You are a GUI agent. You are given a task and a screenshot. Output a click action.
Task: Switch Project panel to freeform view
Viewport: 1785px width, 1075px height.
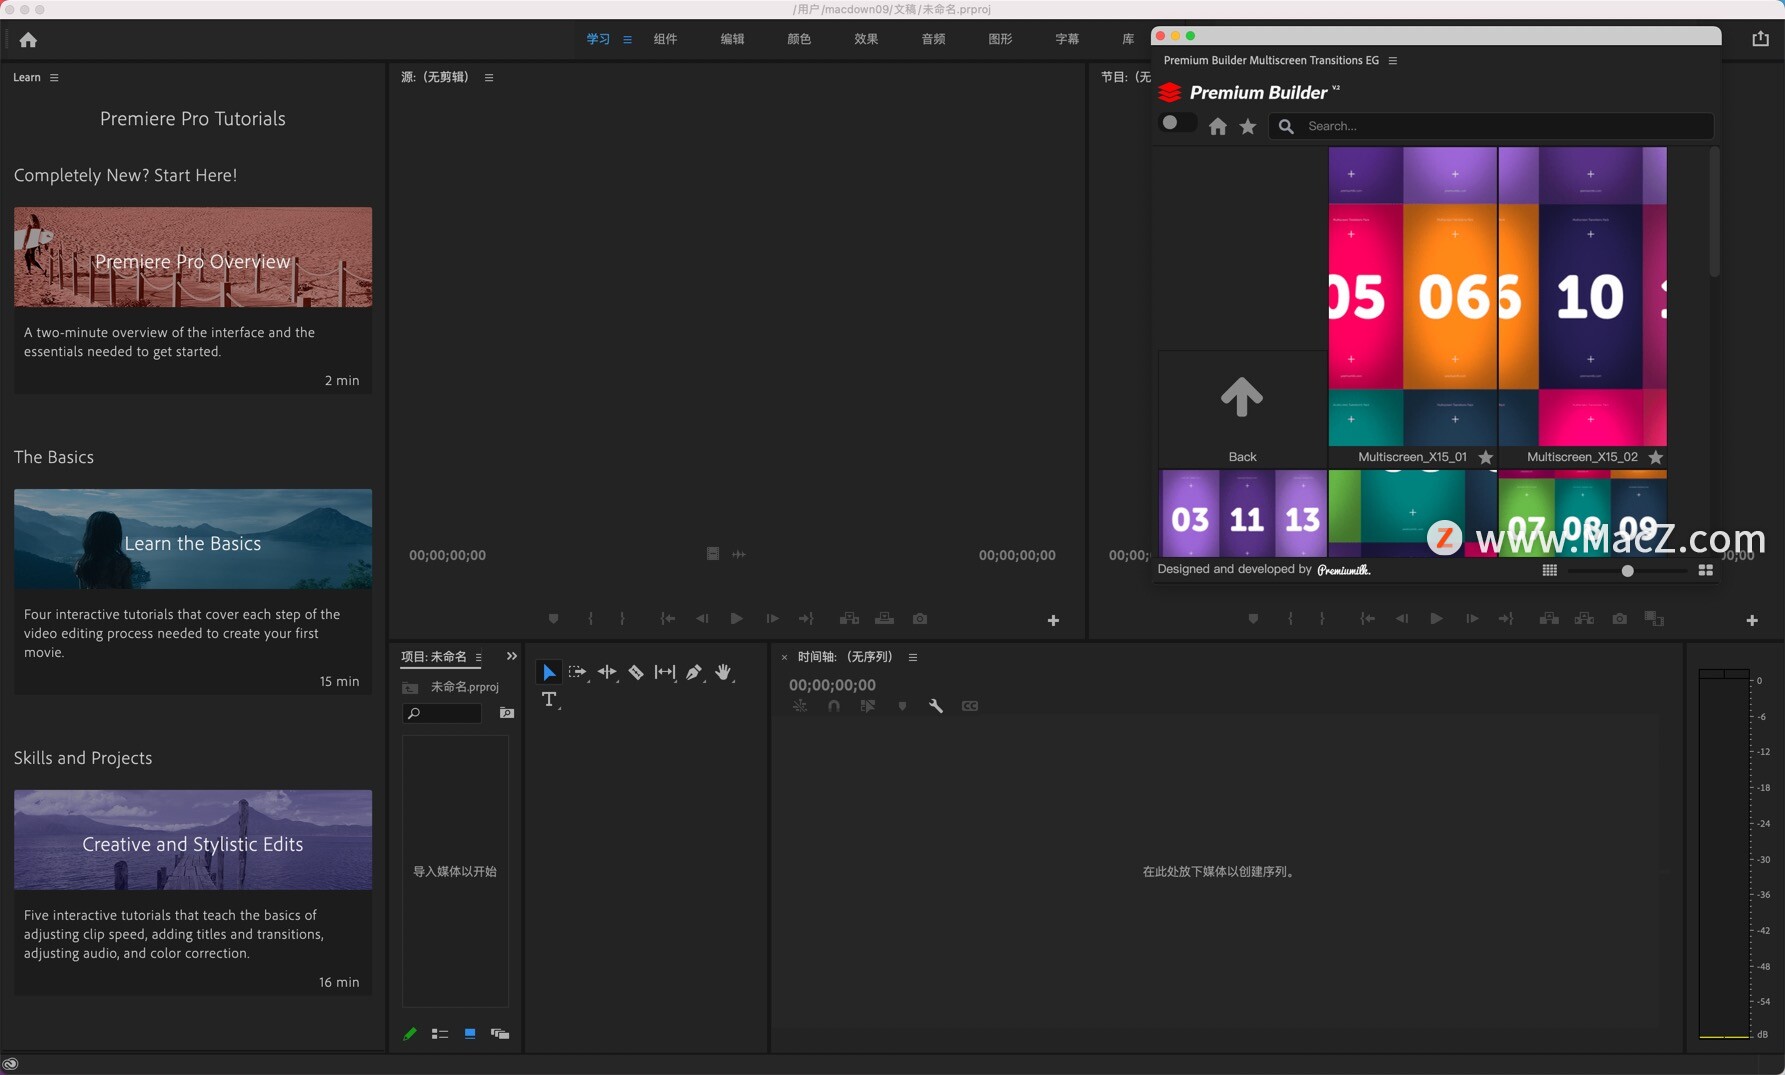click(500, 1034)
